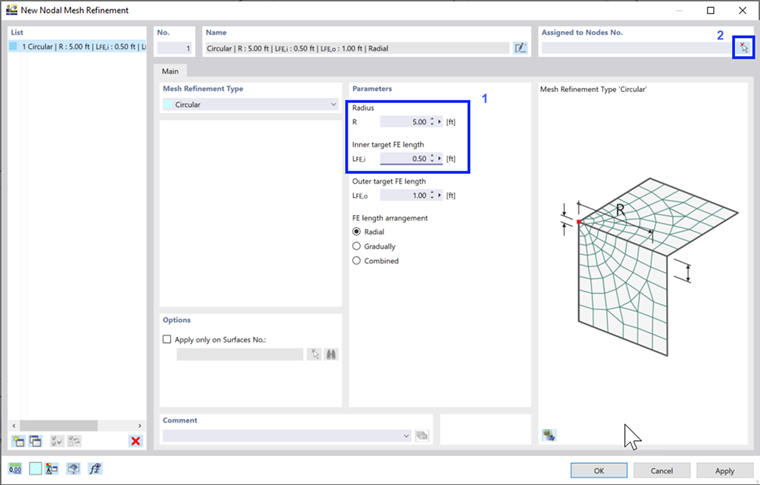Click the surface pick icon in Options

[x=315, y=354]
